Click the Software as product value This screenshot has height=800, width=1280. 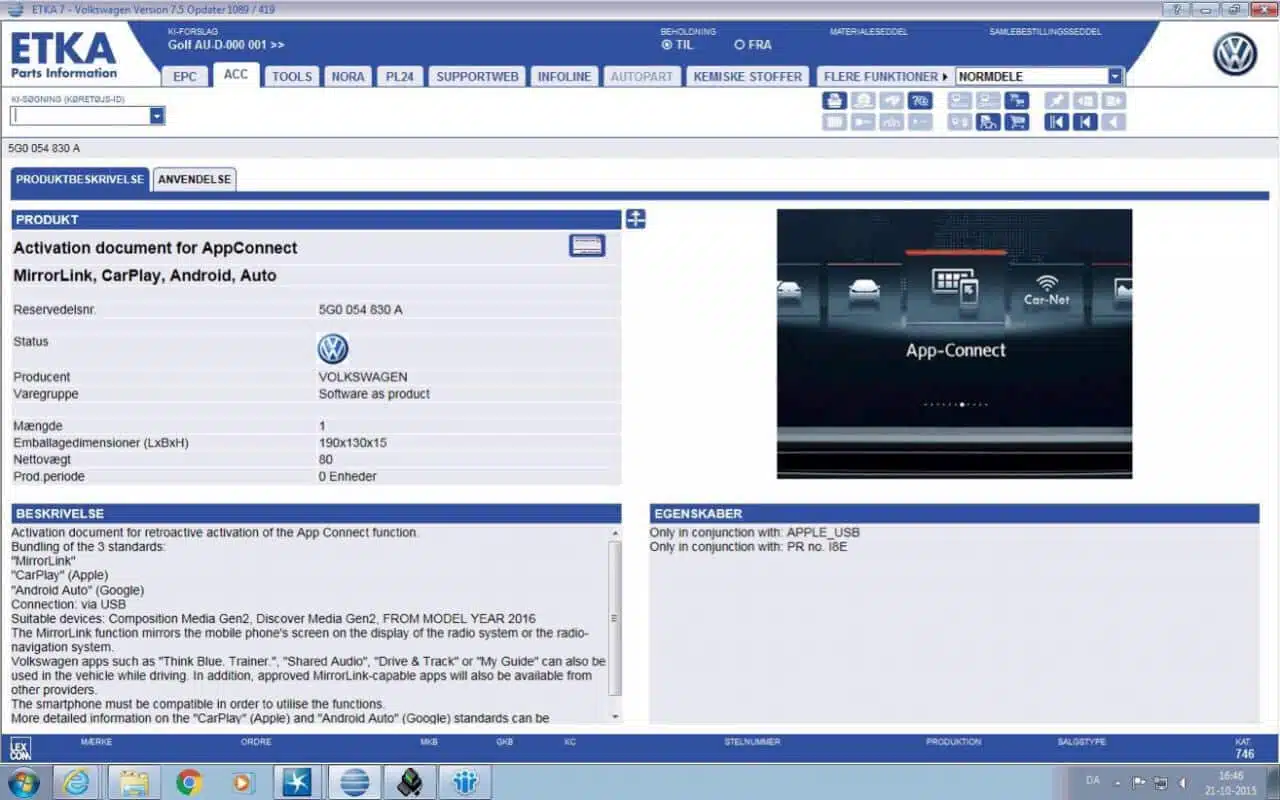point(374,394)
